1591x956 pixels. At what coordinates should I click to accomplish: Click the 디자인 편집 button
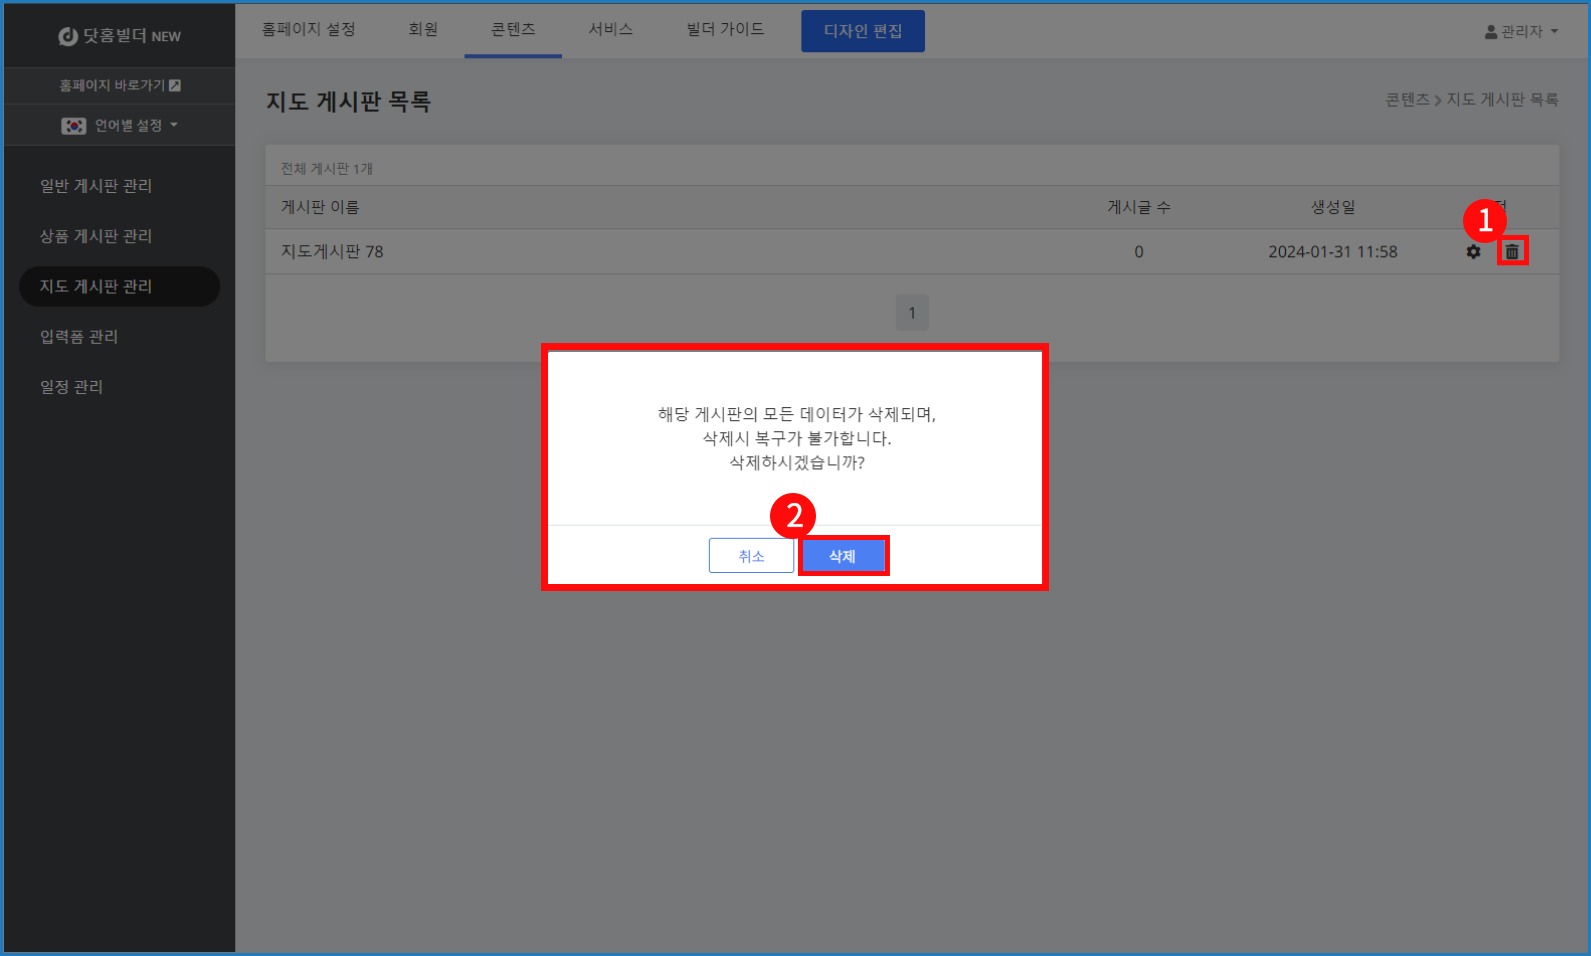click(x=862, y=31)
